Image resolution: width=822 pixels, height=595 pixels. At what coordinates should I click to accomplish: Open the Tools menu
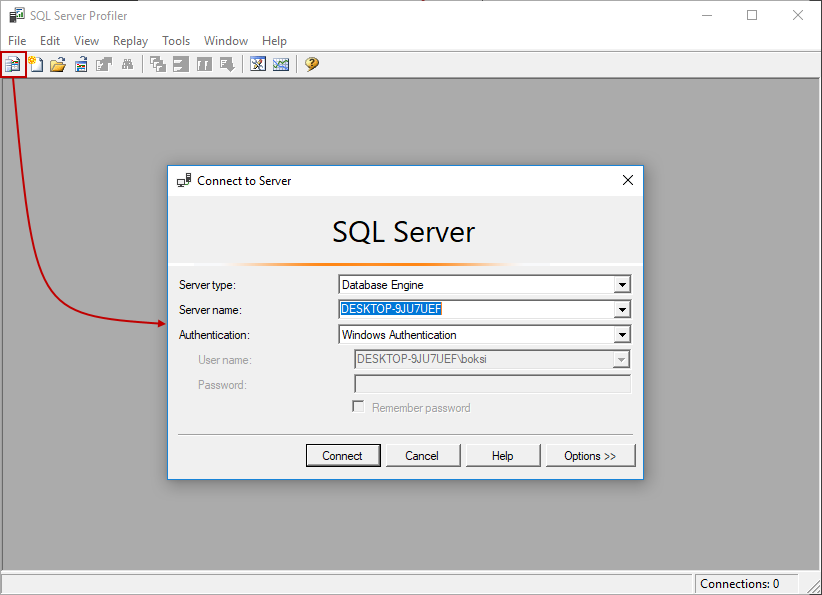pos(176,41)
